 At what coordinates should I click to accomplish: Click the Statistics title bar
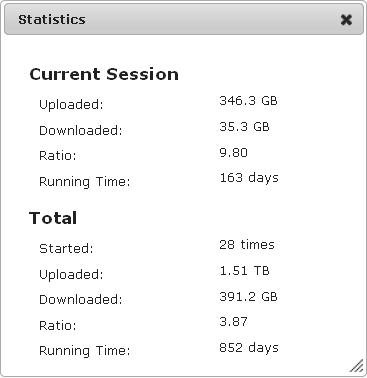(x=184, y=19)
